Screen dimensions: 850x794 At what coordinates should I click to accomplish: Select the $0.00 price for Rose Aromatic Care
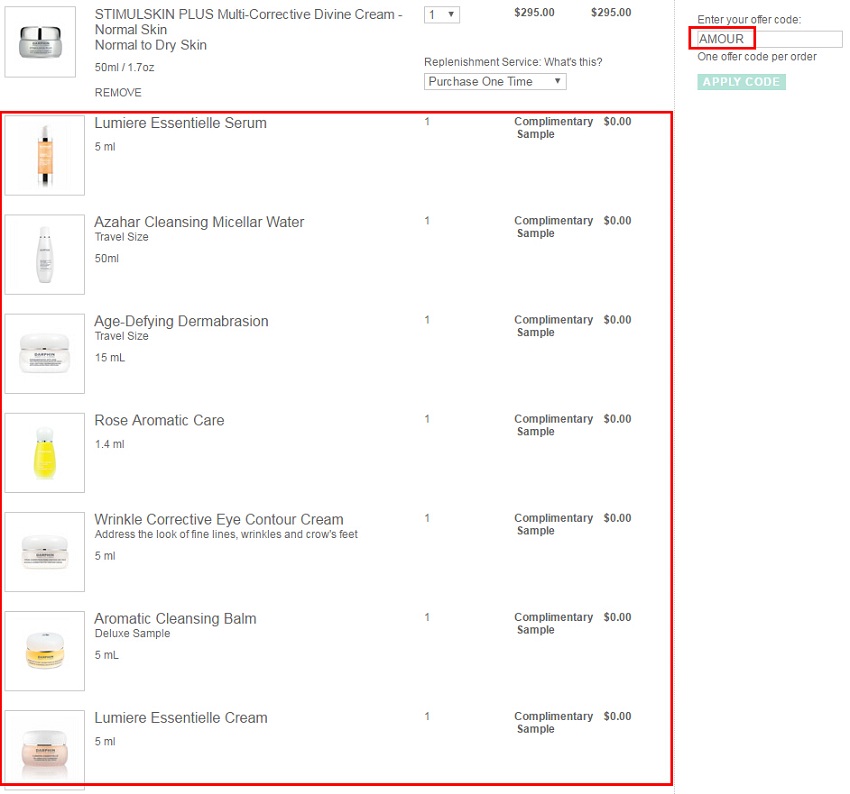[617, 419]
